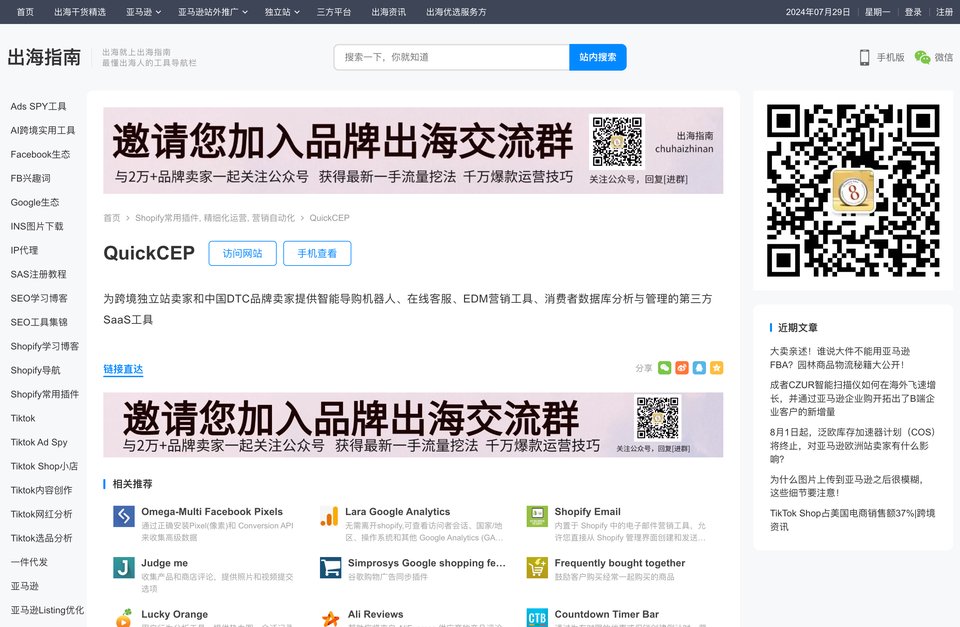
Task: Focus the 搜索一下 search input field
Action: pos(452,57)
